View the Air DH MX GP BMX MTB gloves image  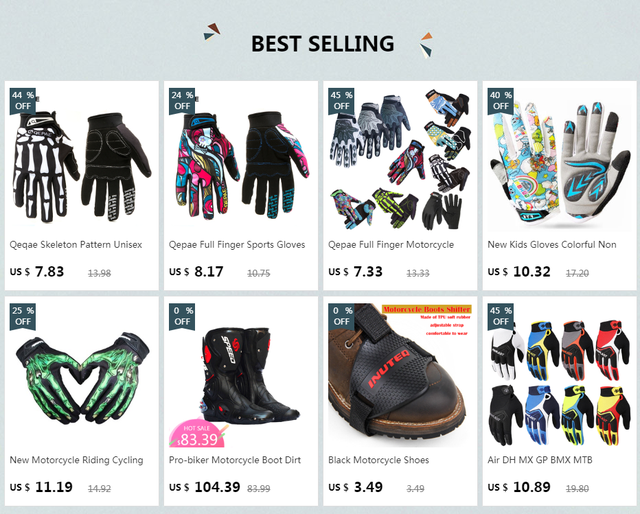[559, 375]
